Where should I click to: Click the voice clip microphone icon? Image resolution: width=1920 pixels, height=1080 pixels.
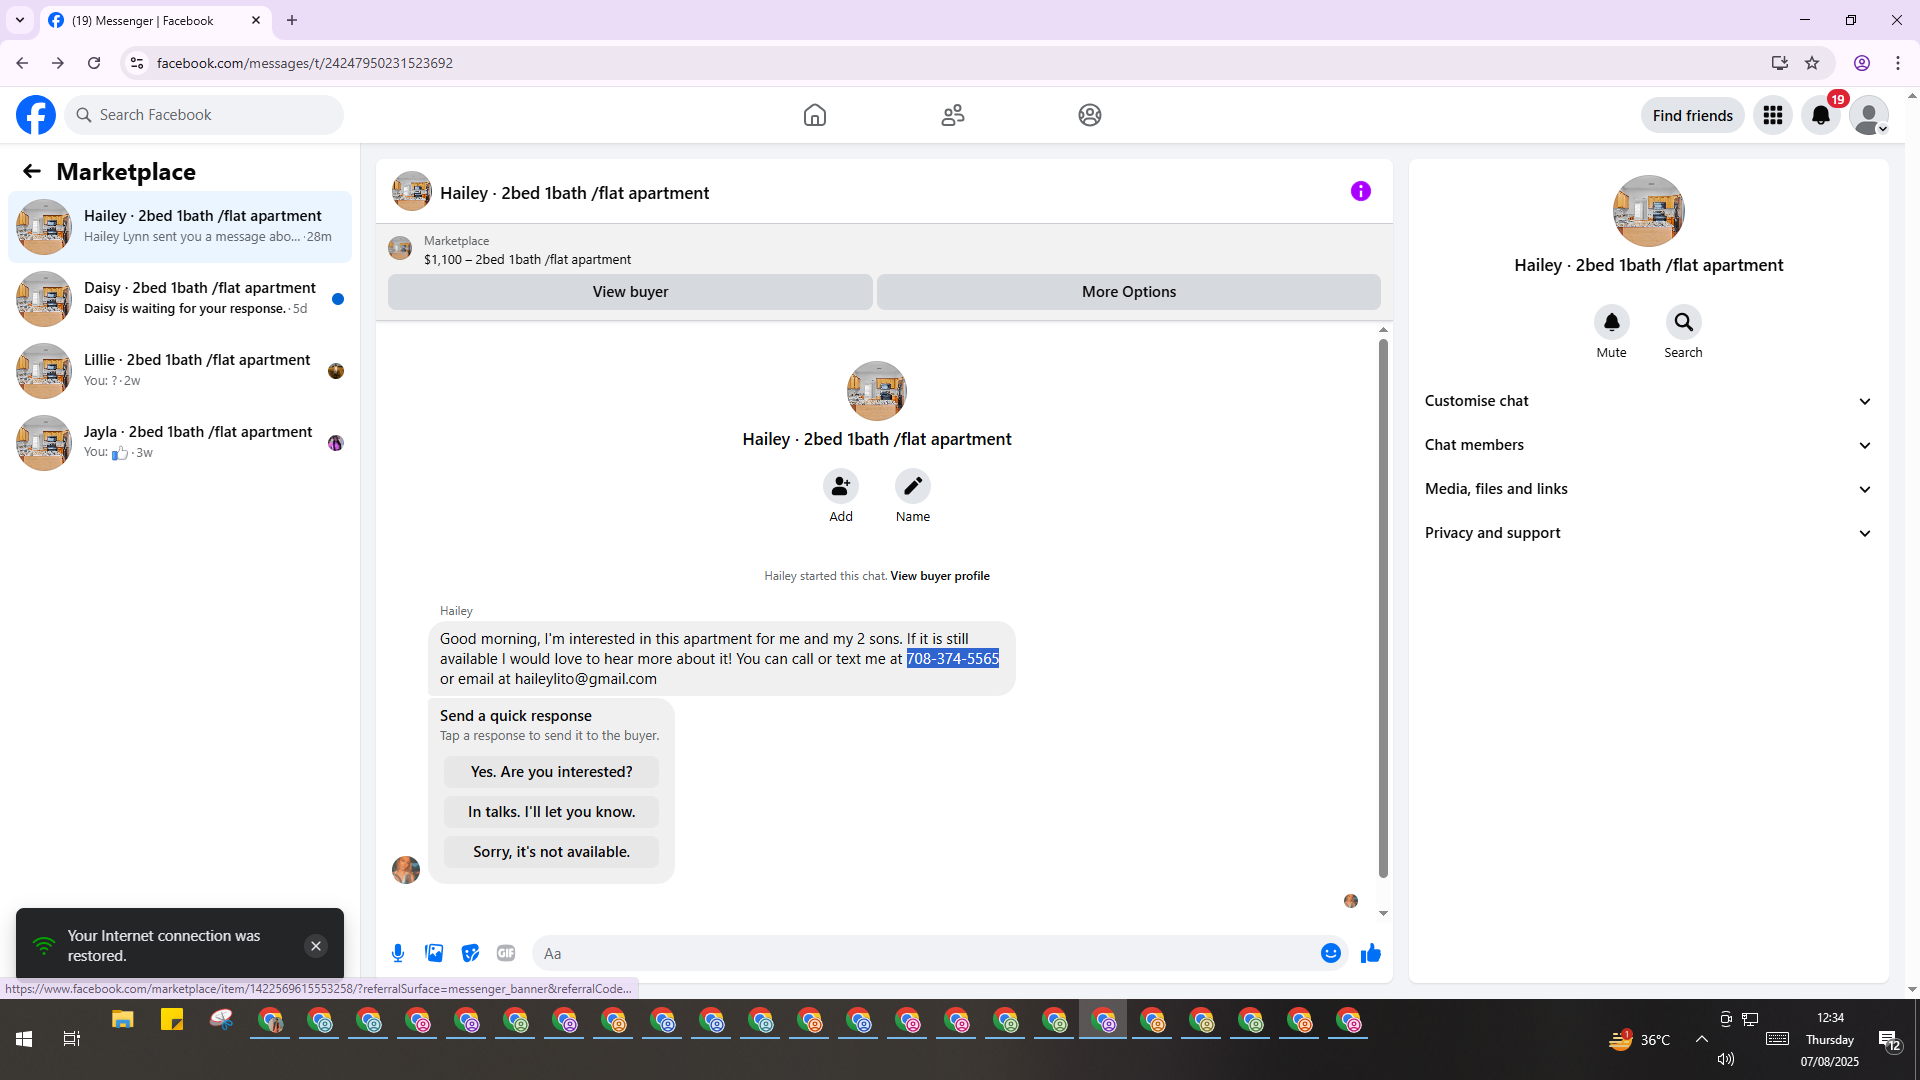tap(398, 953)
